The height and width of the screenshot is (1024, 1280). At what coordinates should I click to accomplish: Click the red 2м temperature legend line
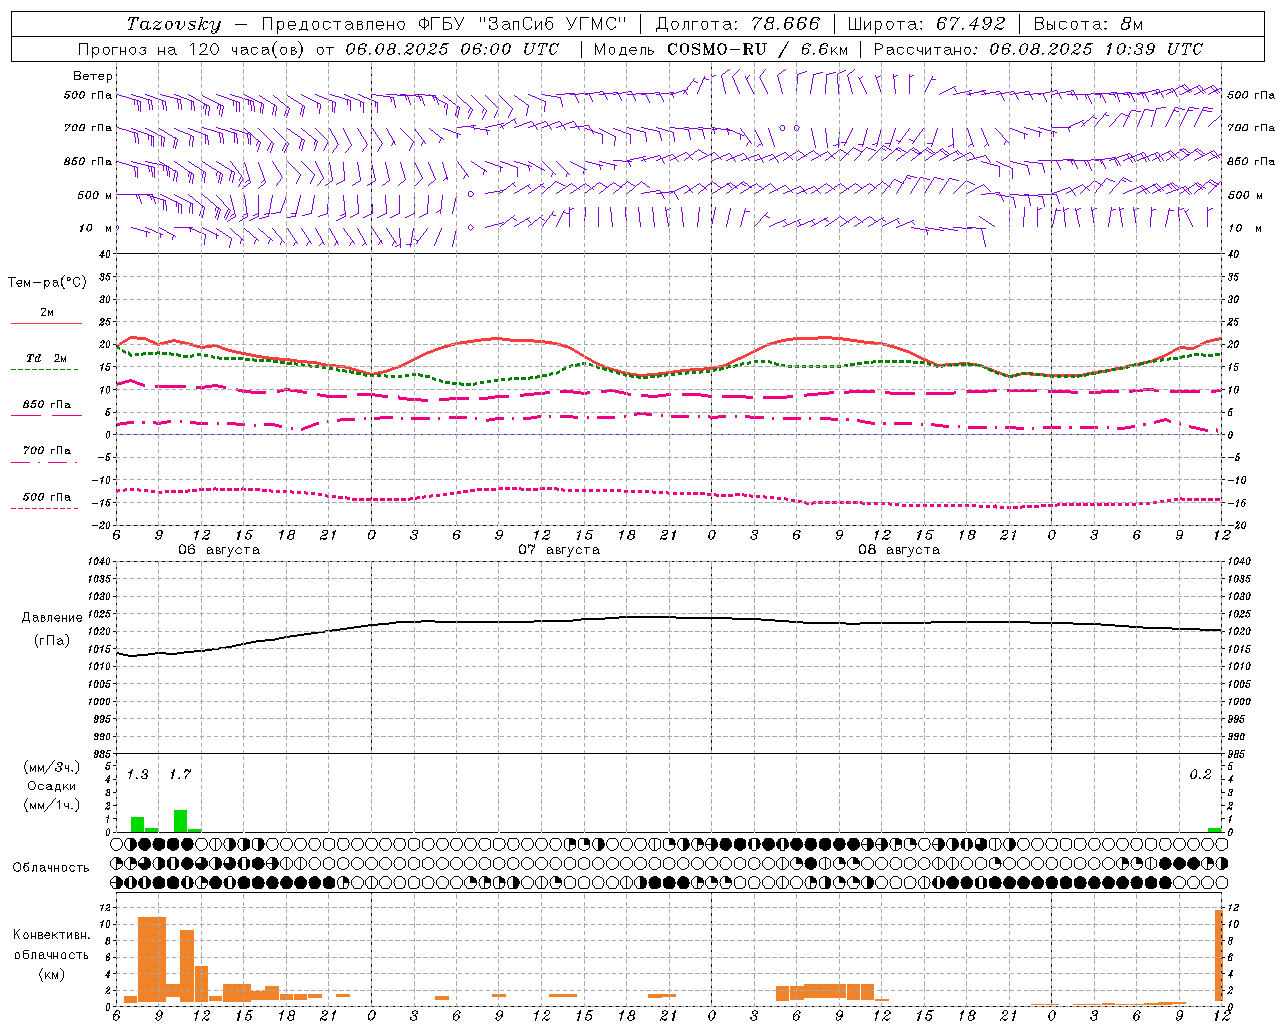pyautogui.click(x=46, y=323)
